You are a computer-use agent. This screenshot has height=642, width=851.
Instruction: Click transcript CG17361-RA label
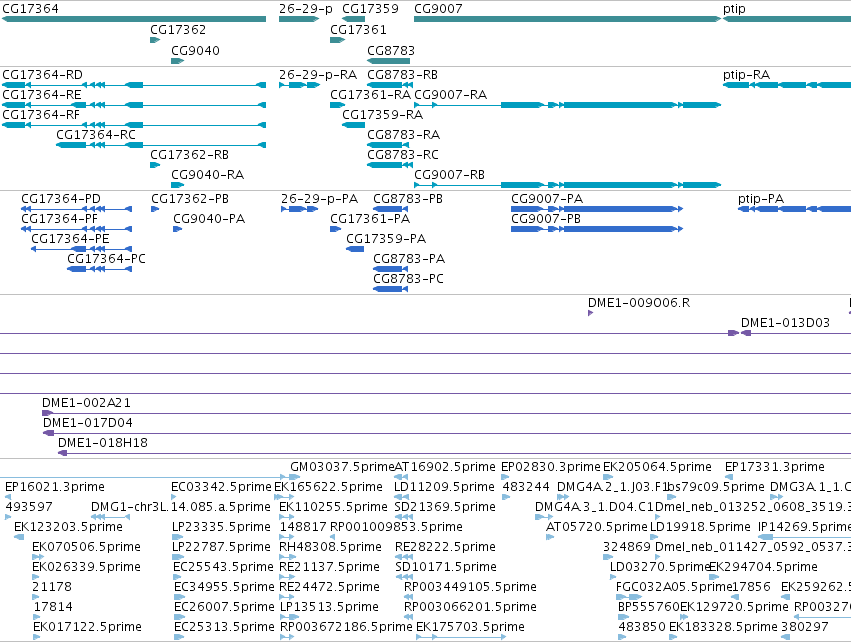tap(371, 94)
